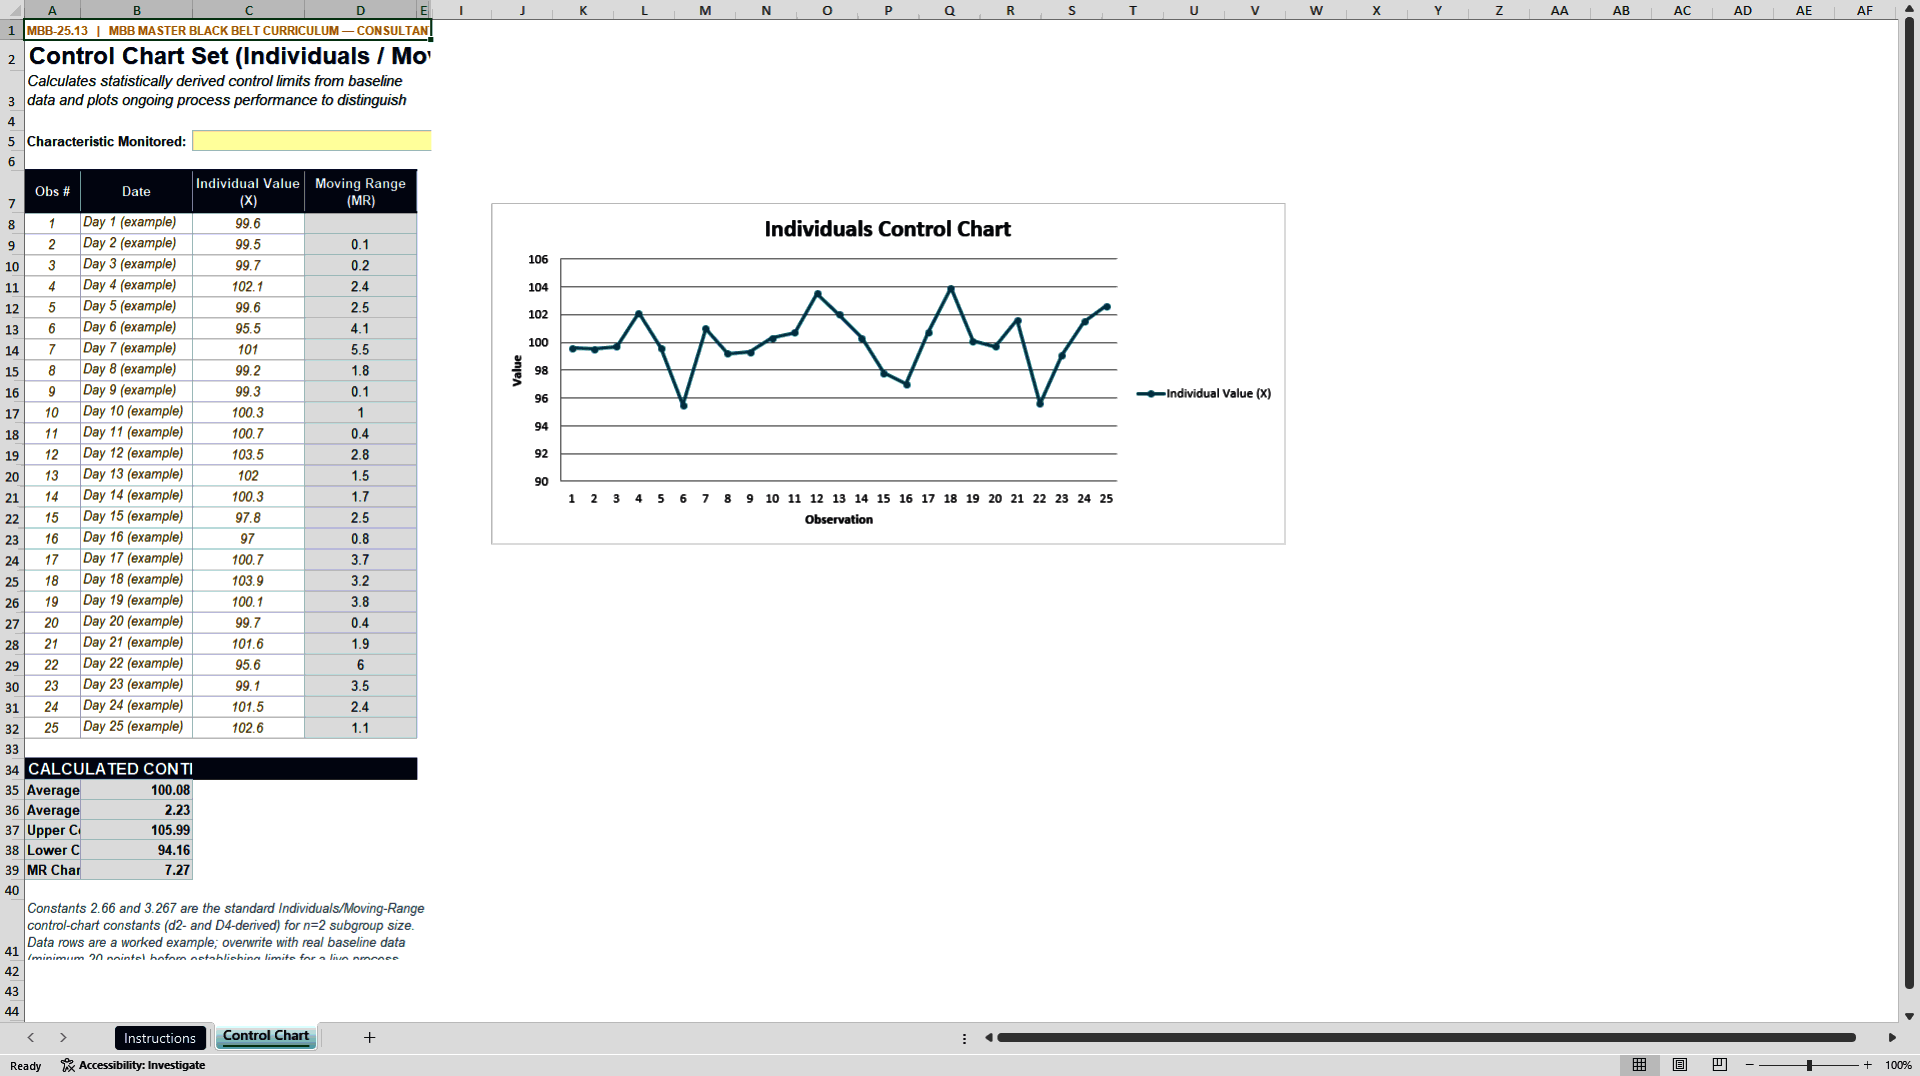Click the Control Chart Set title cell
Screen dimensions: 1920x1076
[x=228, y=56]
